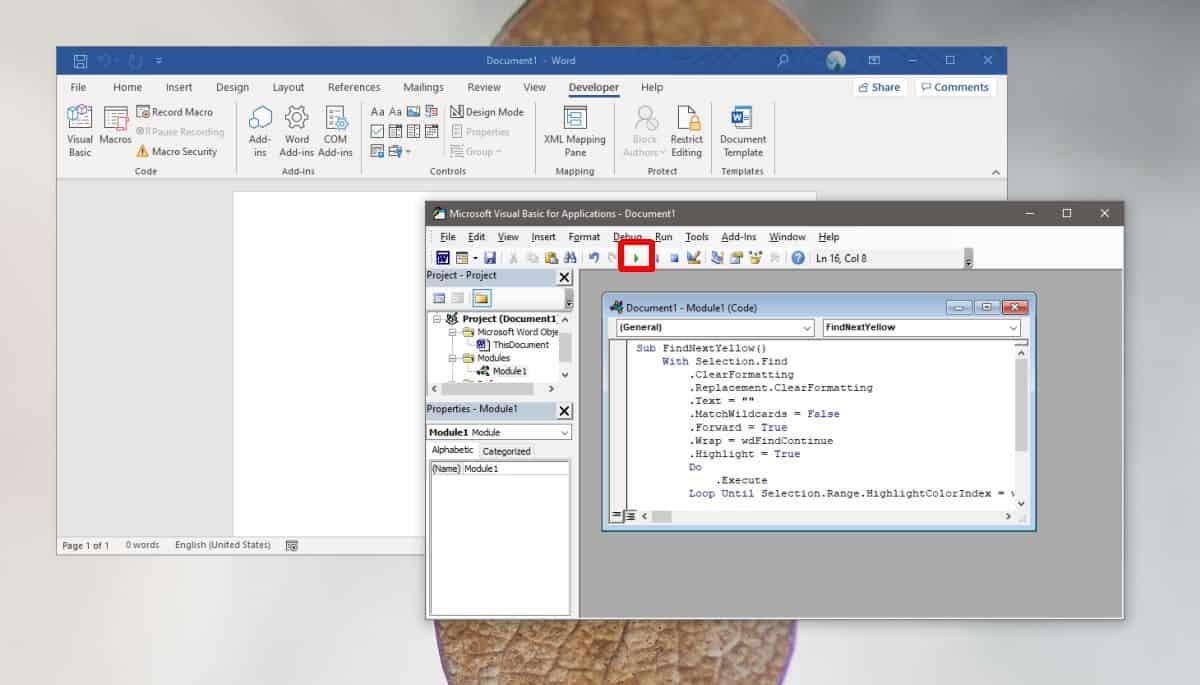Select the Object Browser icon in VBA toolbar
1200x685 pixels.
coord(755,257)
